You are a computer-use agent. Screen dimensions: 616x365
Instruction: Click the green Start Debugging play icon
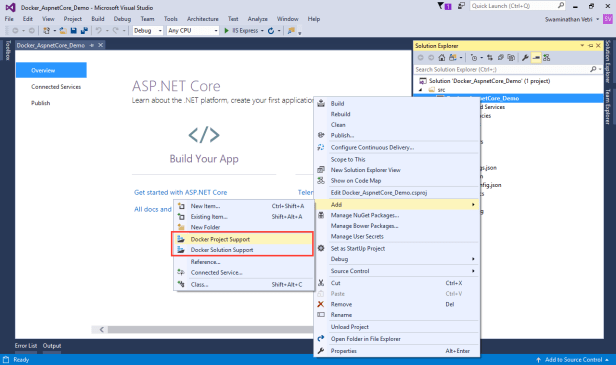click(x=226, y=31)
